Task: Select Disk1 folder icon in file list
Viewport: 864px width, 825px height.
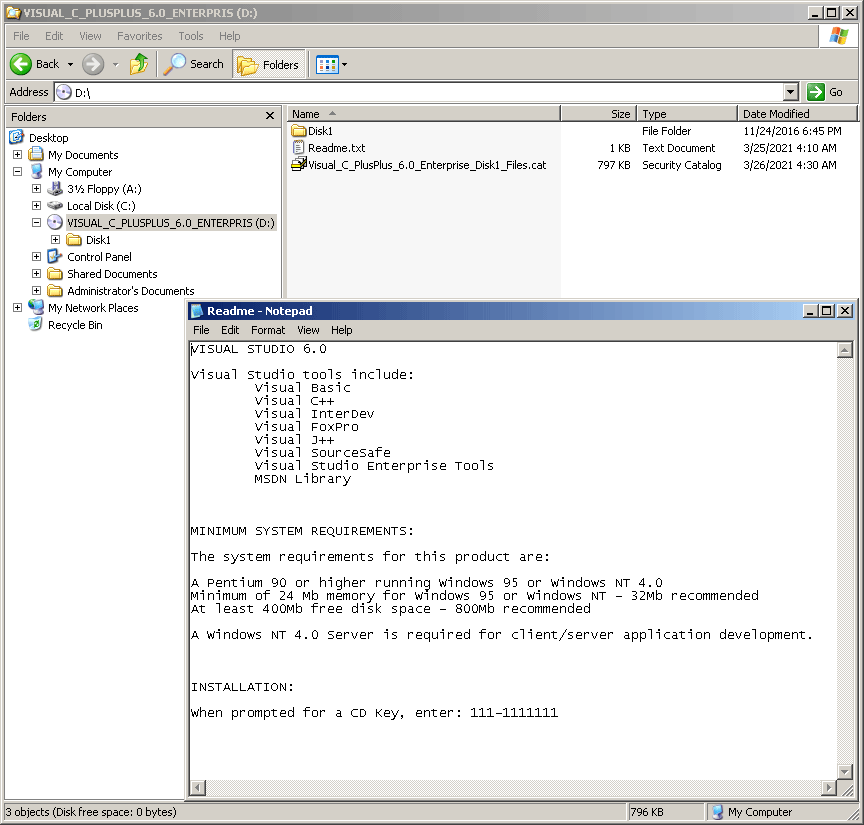Action: [x=299, y=131]
